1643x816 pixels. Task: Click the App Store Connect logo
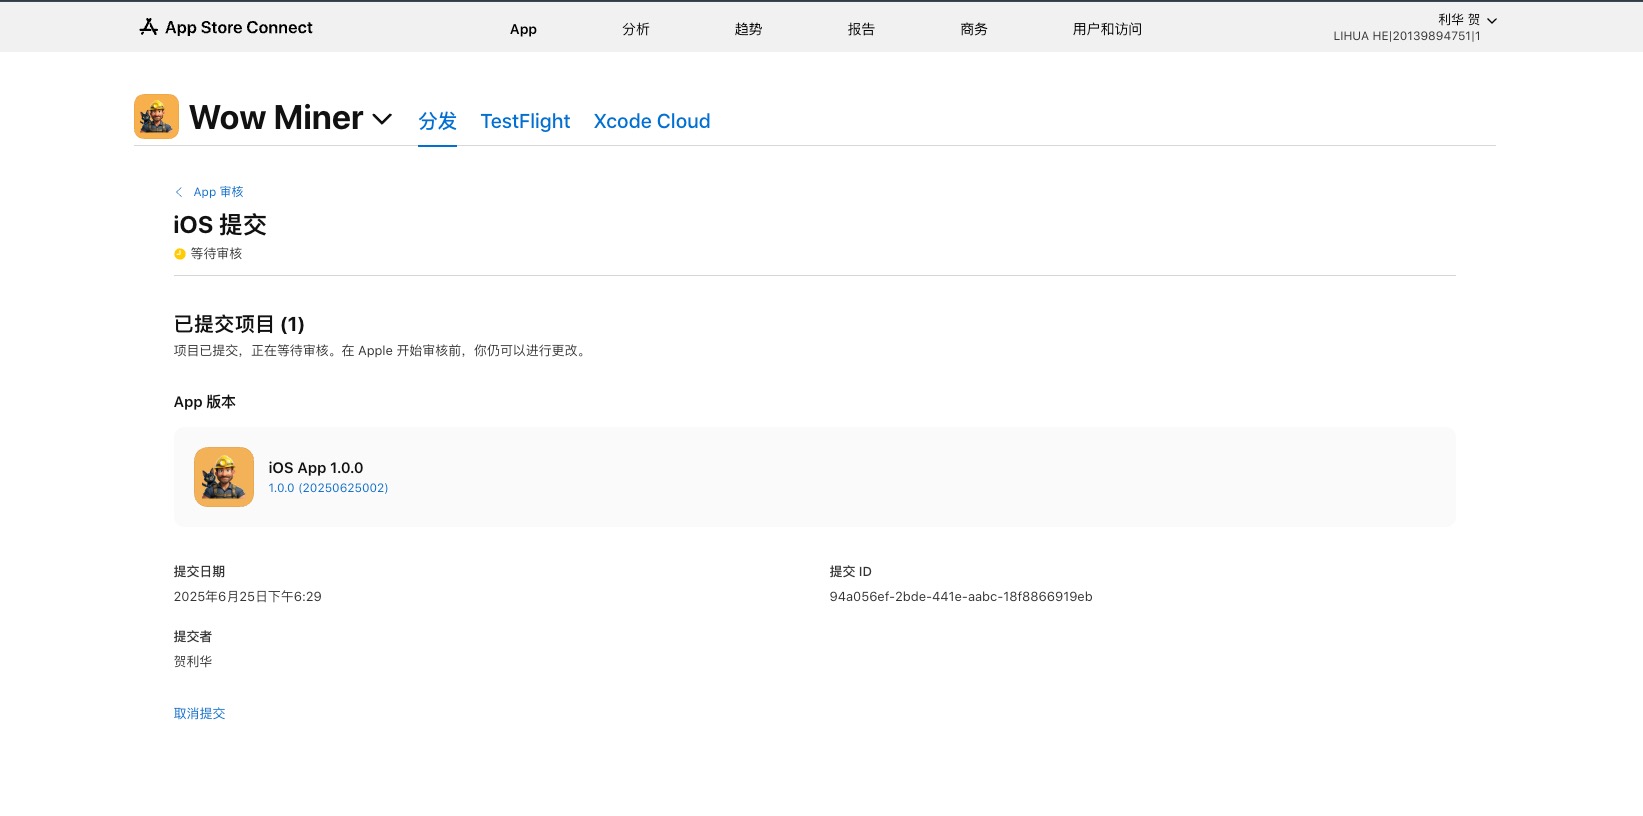pos(226,27)
